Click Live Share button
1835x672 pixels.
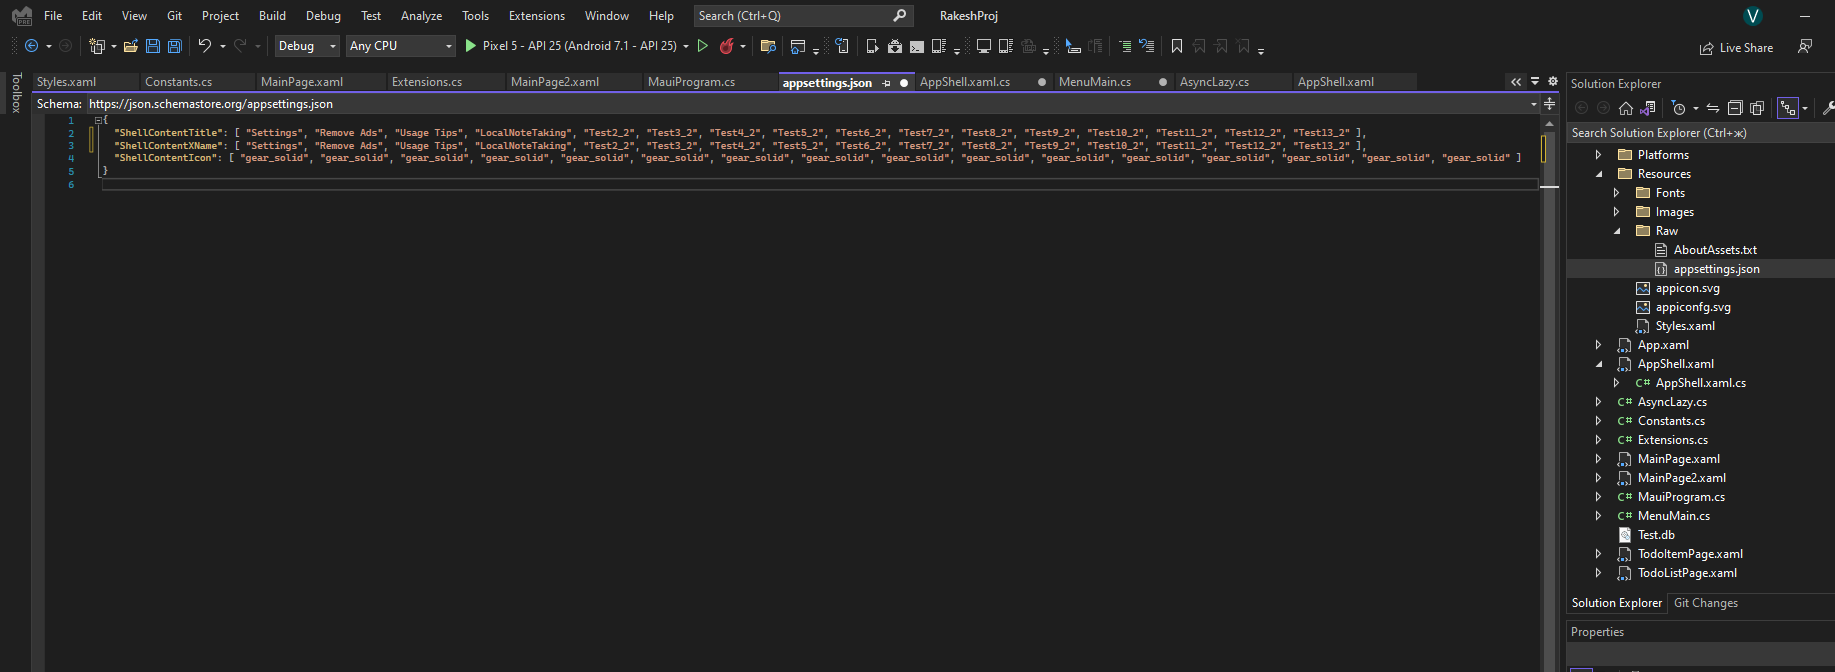(1736, 48)
